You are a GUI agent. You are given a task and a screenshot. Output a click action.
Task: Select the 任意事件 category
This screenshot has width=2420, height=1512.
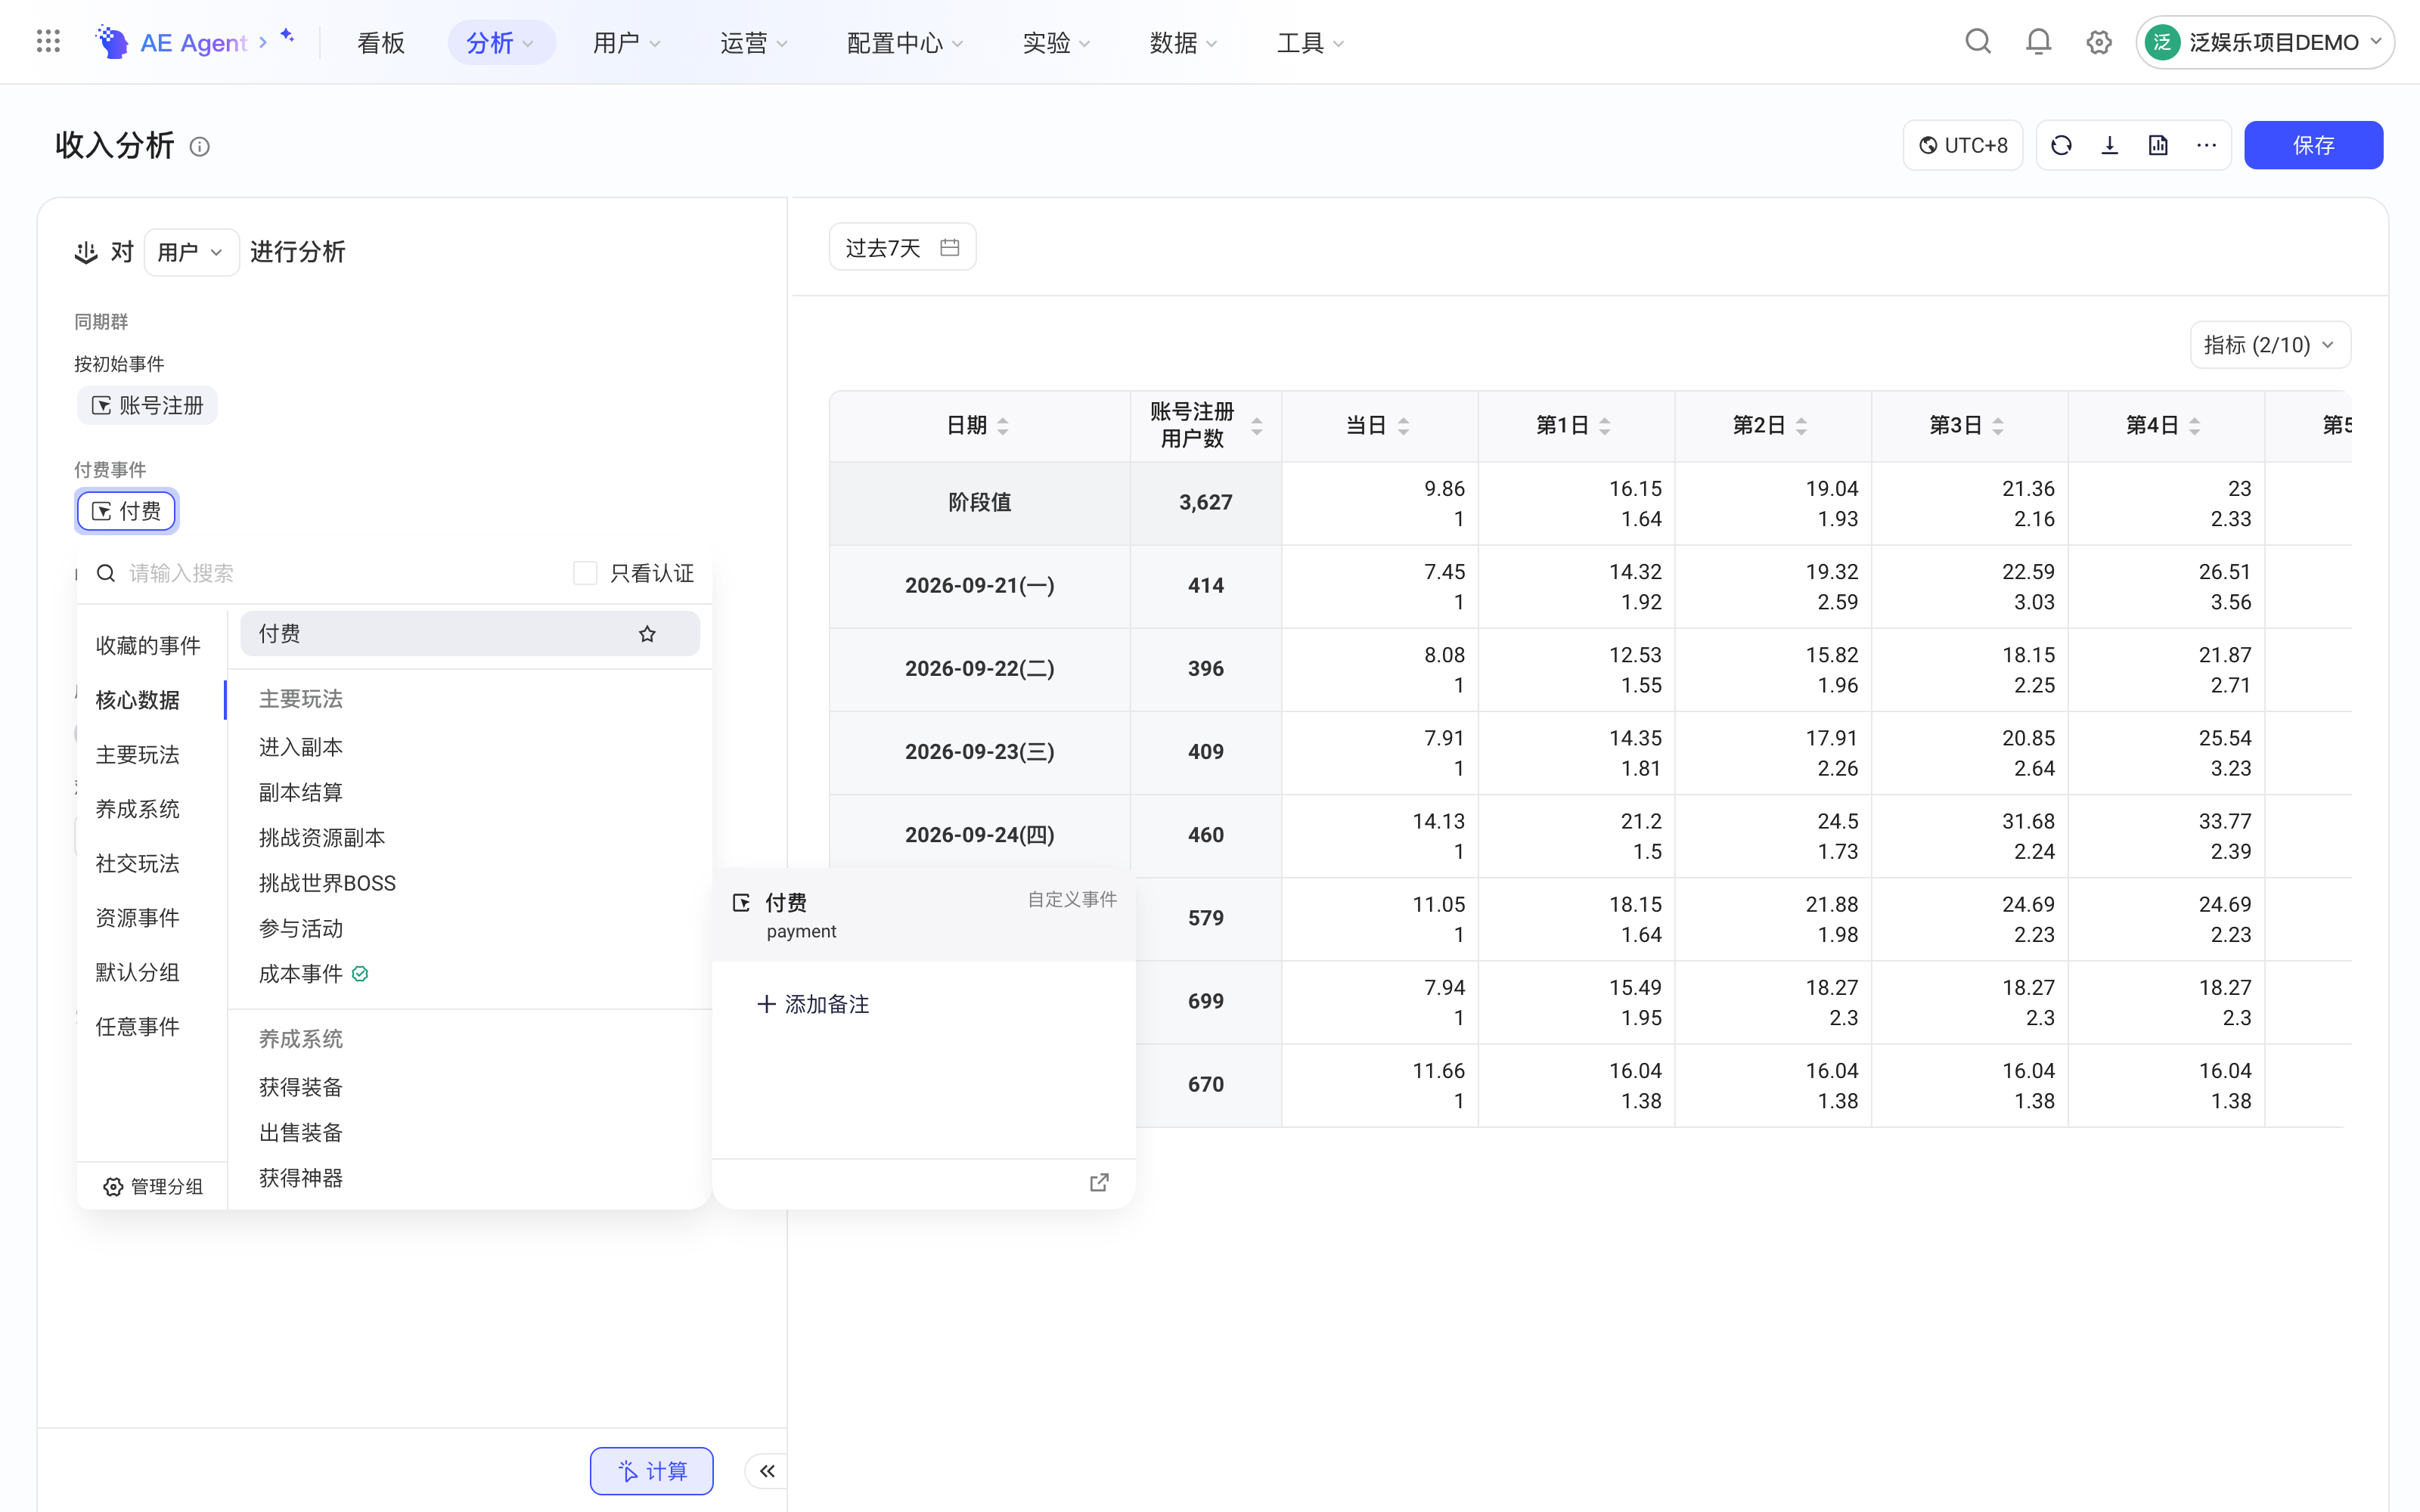(138, 1027)
